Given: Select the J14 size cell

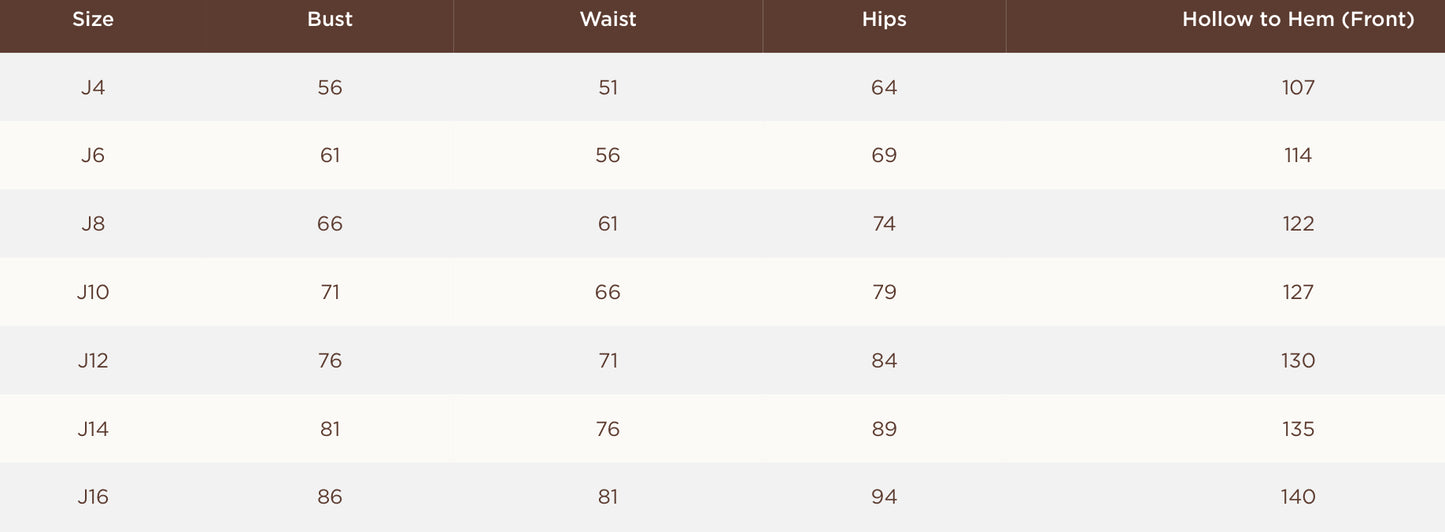Looking at the screenshot, I should coord(93,429).
